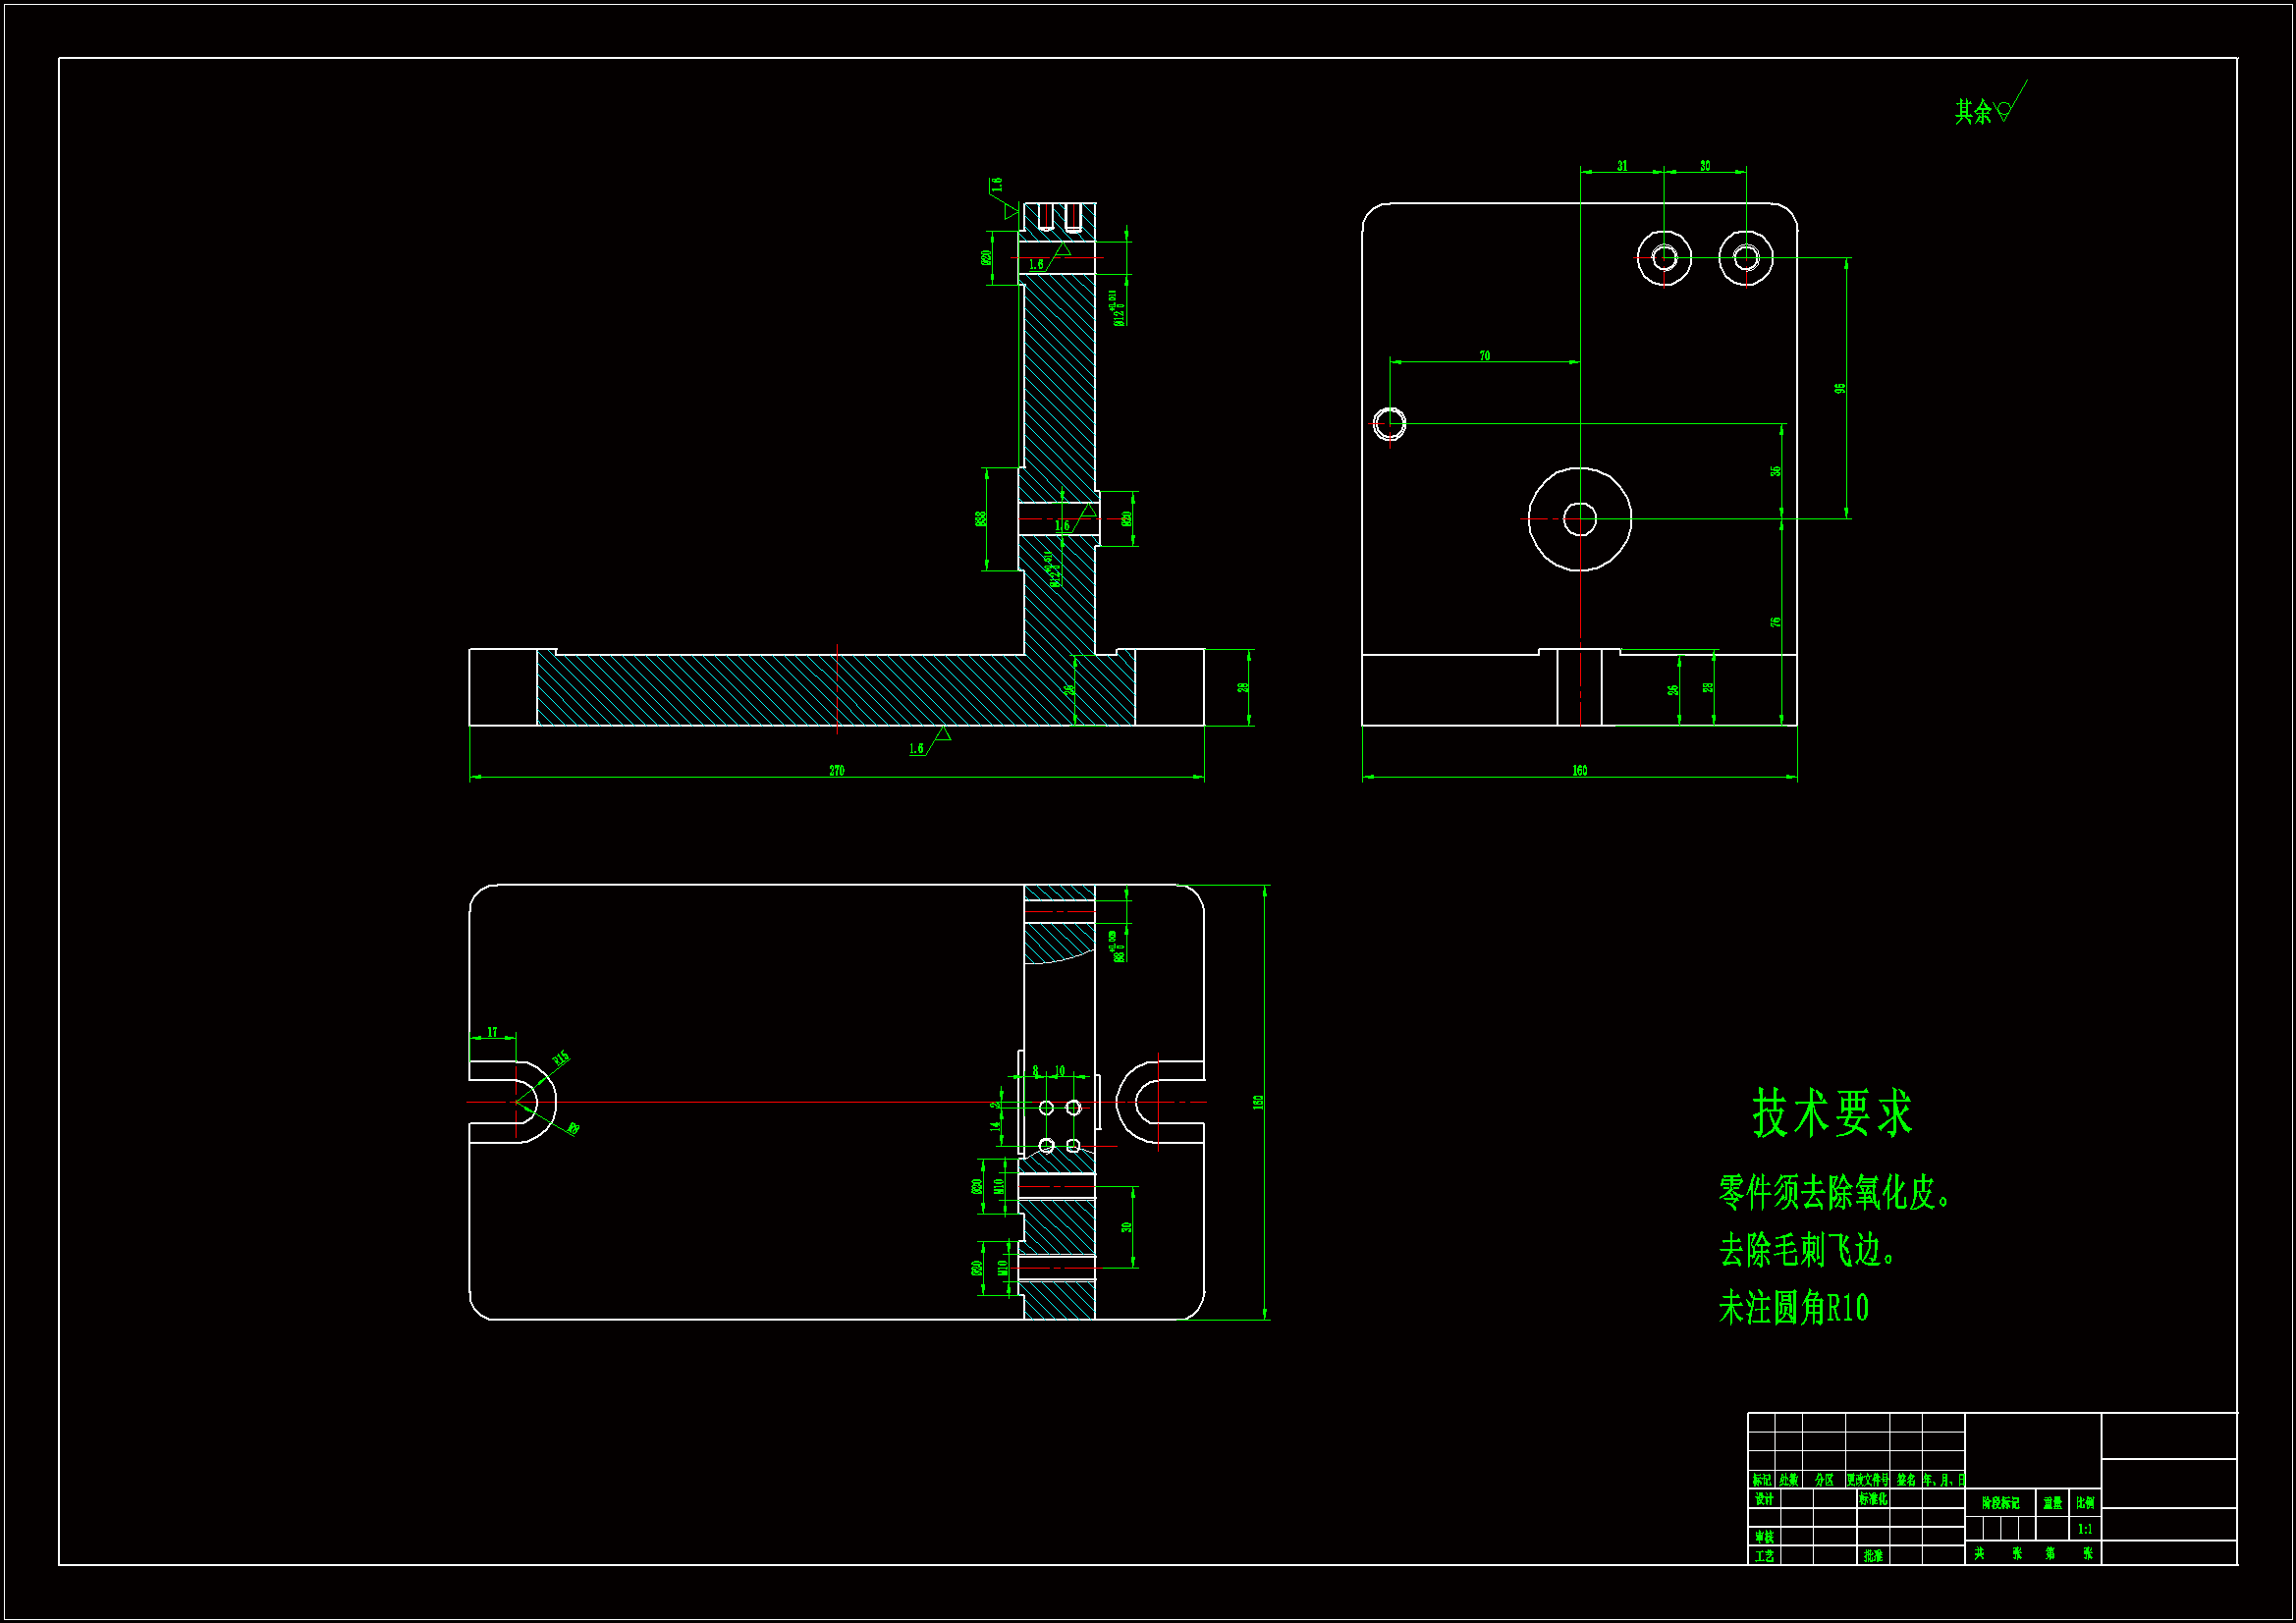Select the 技术要求 heading text
This screenshot has height=1623, width=2296.
tap(1831, 1113)
